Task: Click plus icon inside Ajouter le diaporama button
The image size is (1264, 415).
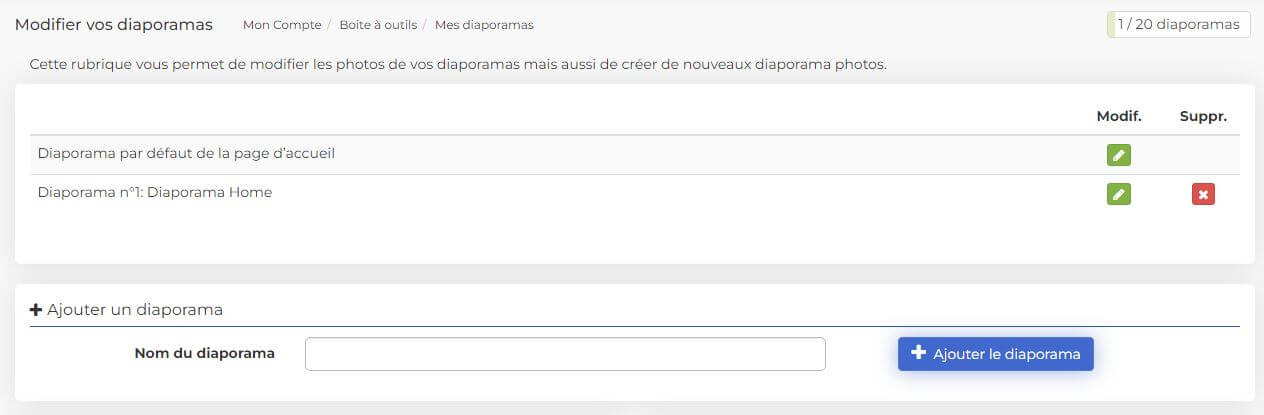Action: tap(919, 353)
